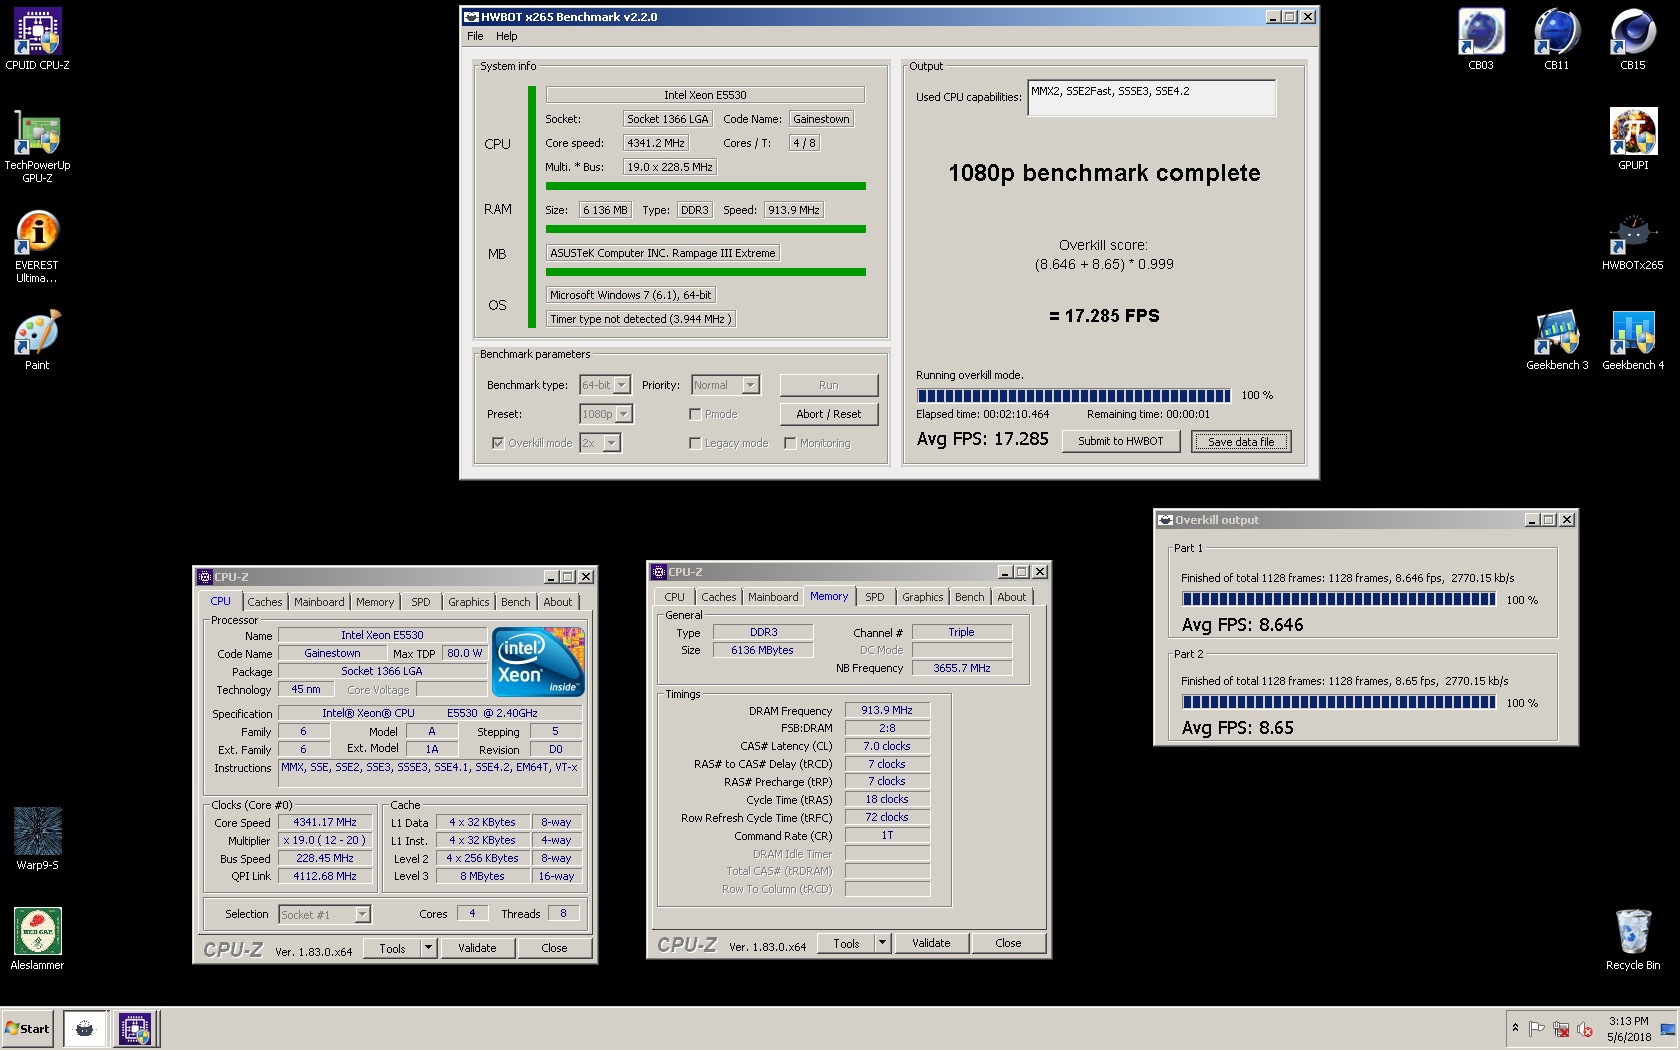
Task: Launch the CB15 Cinebench shortcut
Action: (x=1633, y=38)
